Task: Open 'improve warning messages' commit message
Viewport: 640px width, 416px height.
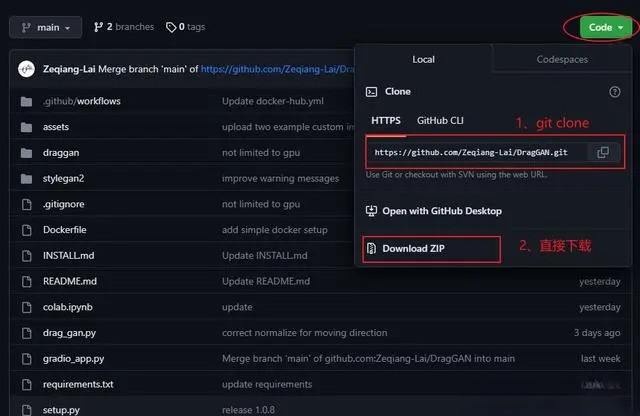Action: pos(280,178)
